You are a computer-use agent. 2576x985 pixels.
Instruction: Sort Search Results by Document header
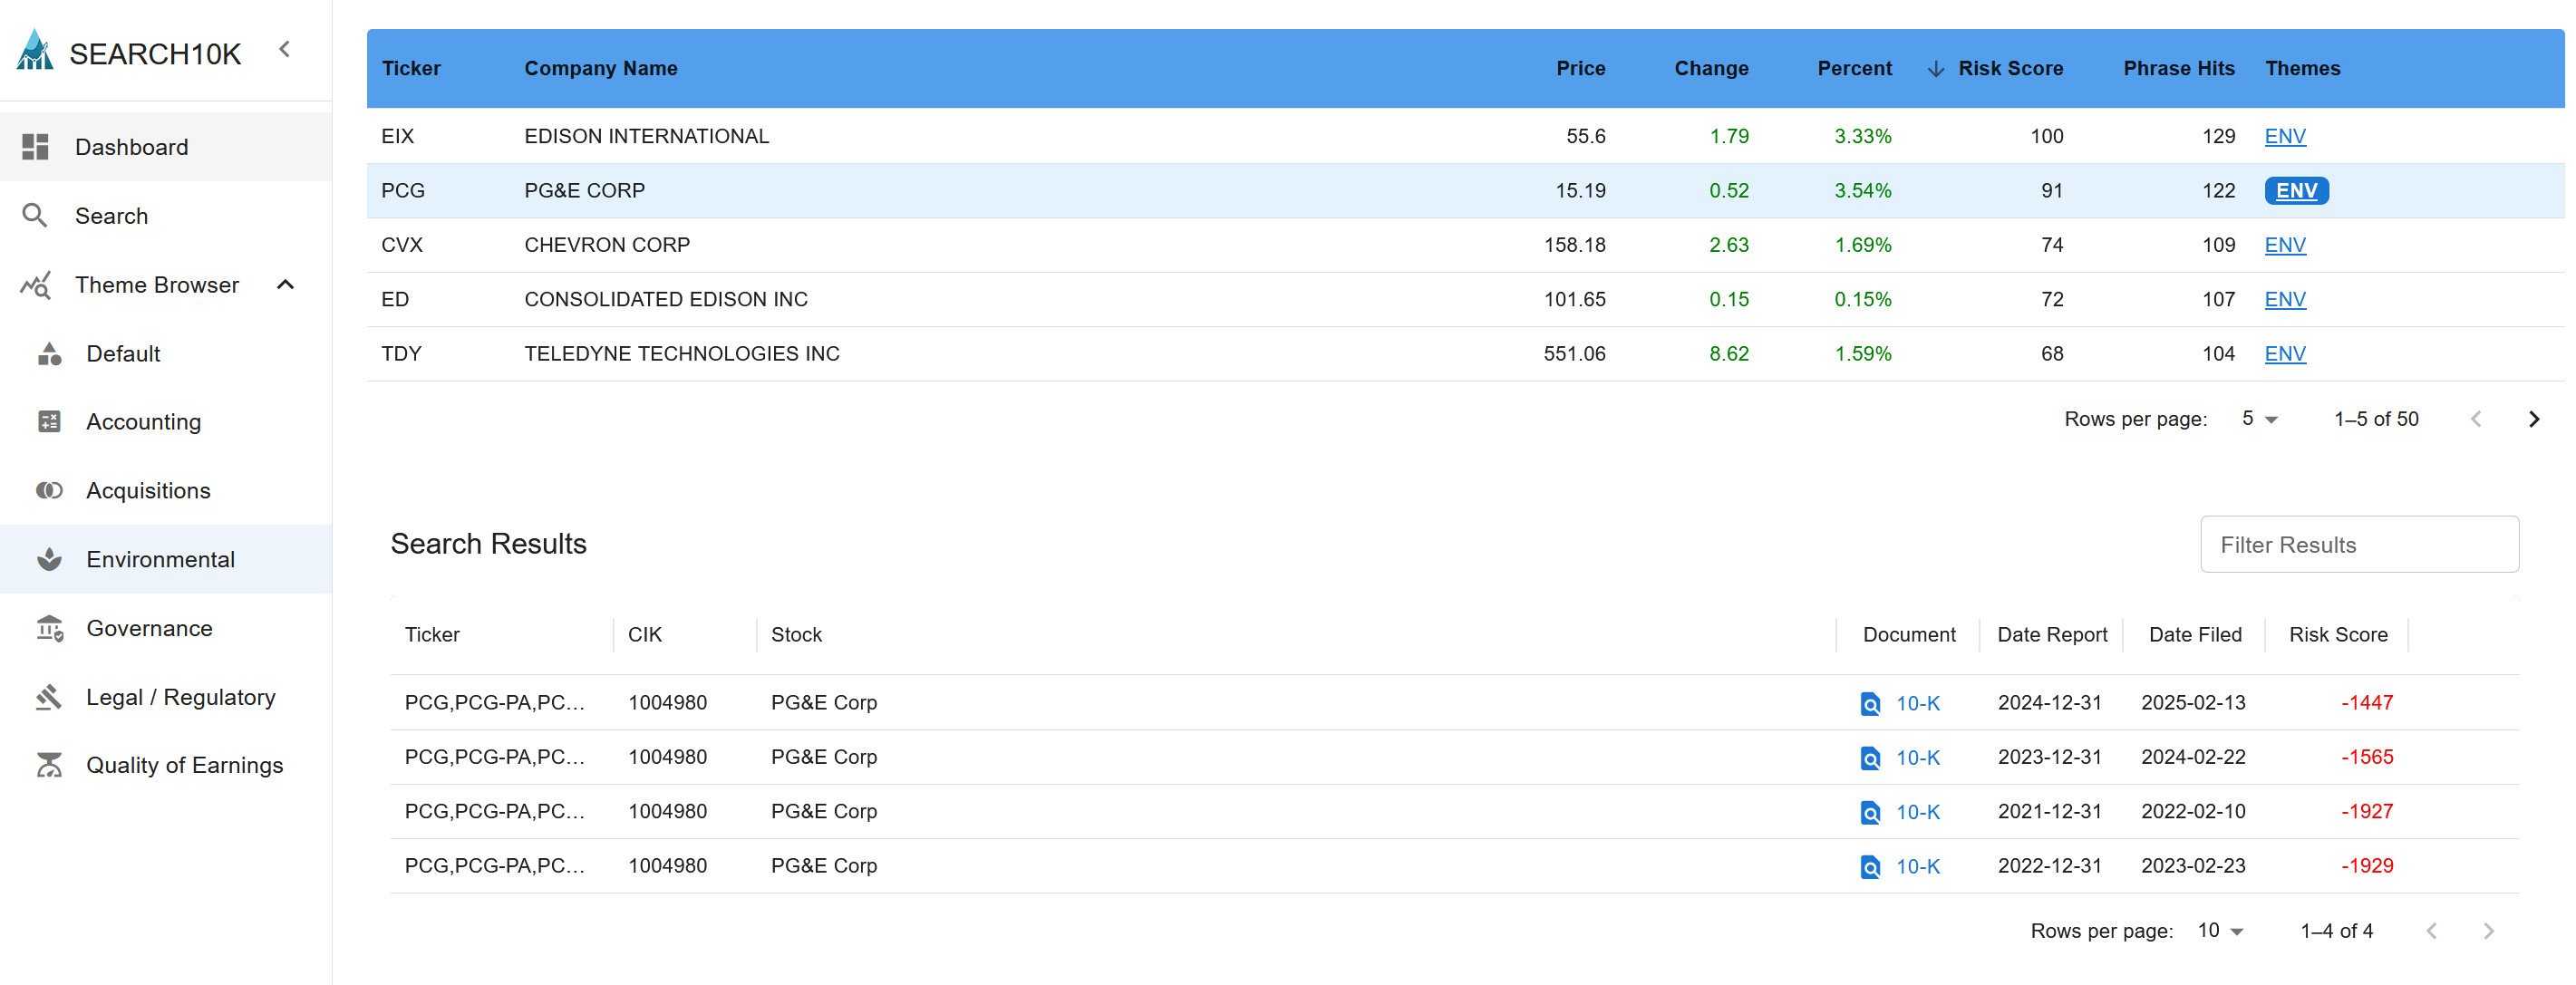[1909, 635]
